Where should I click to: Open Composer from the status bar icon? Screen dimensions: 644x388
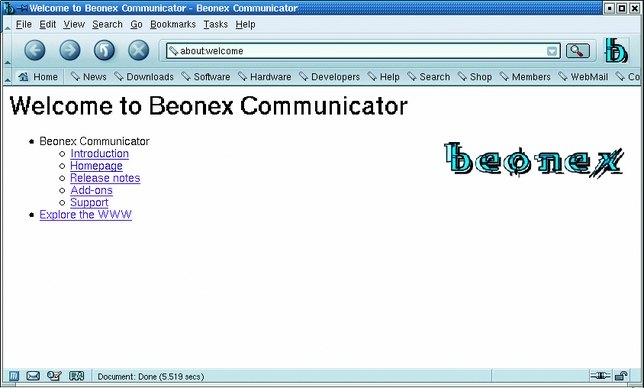54,376
